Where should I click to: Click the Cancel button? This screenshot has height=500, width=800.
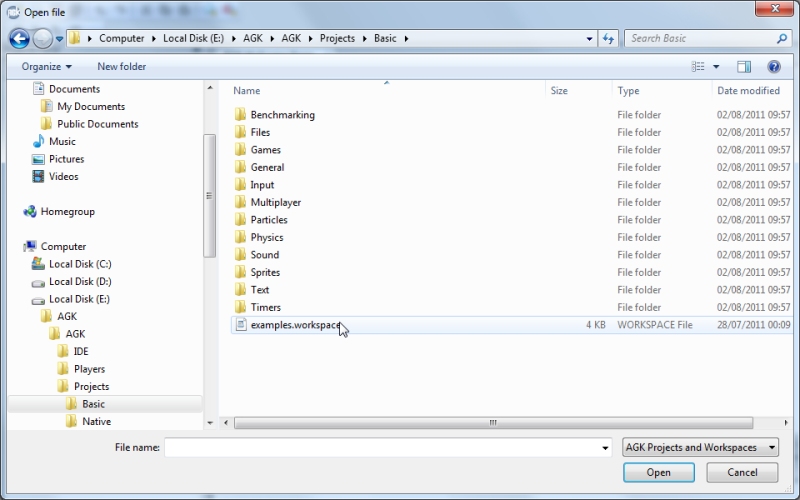(742, 472)
